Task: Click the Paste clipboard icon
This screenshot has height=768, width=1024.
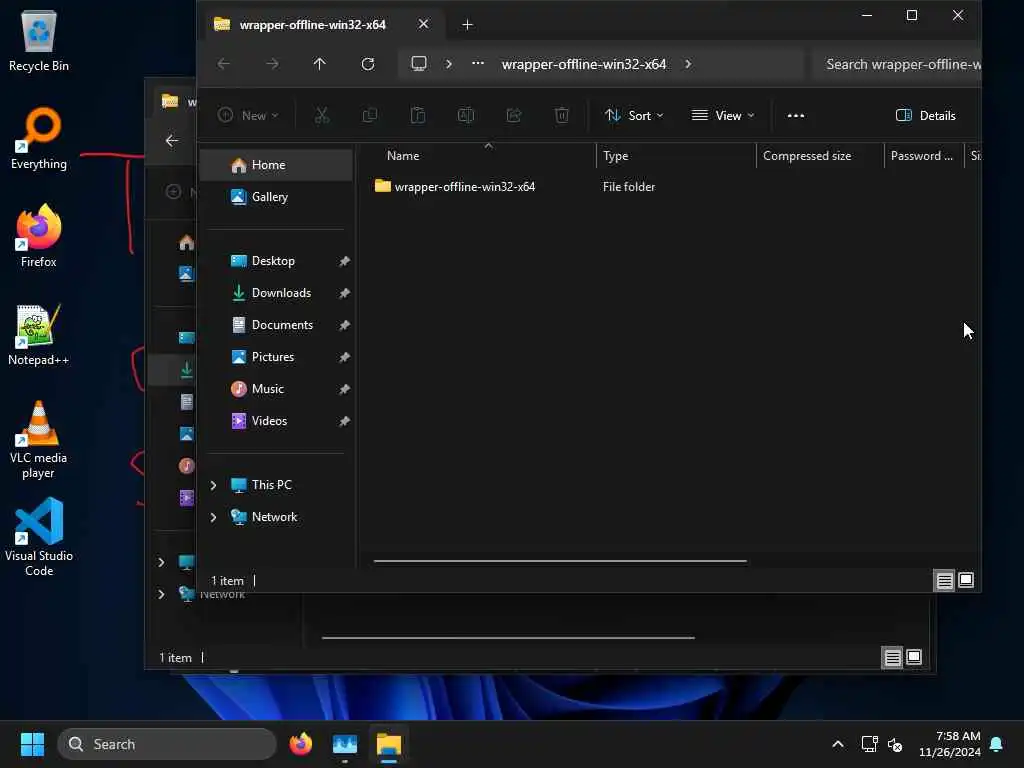Action: tap(418, 116)
